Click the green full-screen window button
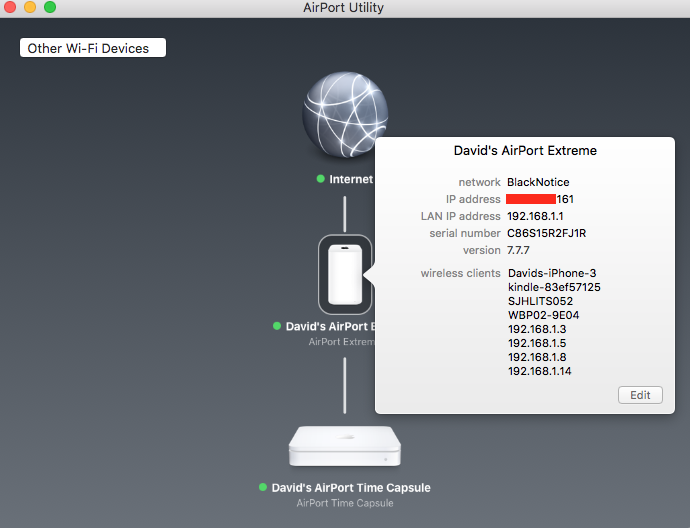Screen dimensions: 690x528 (50, 7)
